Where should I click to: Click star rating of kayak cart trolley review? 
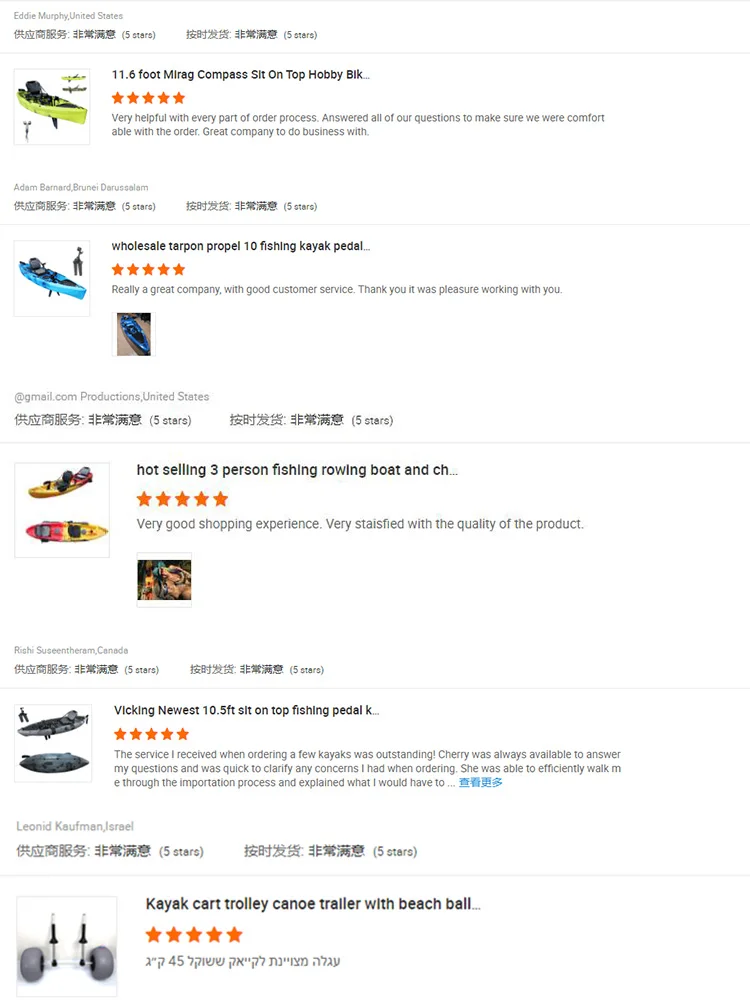194,935
